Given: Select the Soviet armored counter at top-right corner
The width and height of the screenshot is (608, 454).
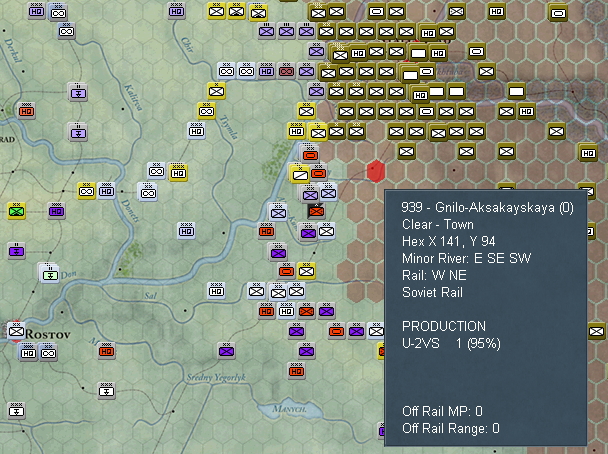Looking at the screenshot, I should tap(558, 13).
